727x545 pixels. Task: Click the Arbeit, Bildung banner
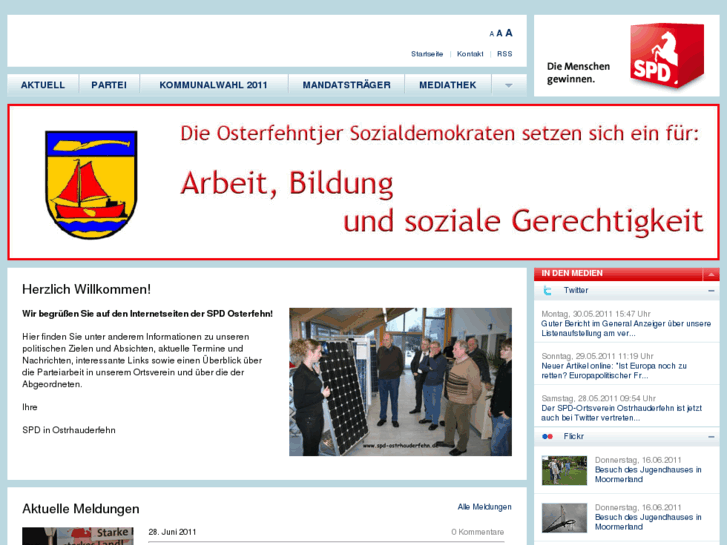click(364, 182)
